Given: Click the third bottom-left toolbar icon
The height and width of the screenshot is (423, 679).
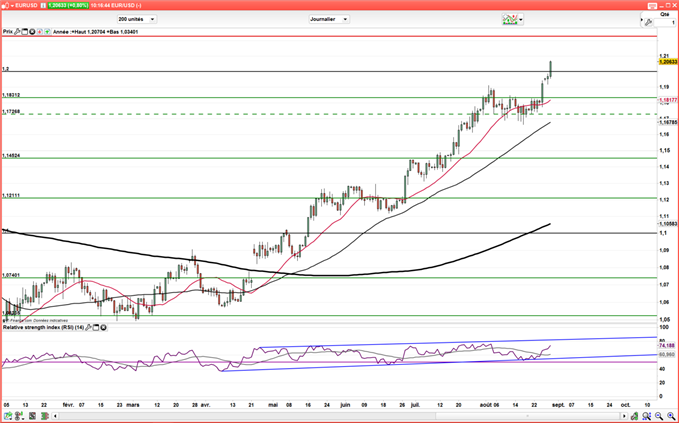Looking at the screenshot, I should [32, 416].
